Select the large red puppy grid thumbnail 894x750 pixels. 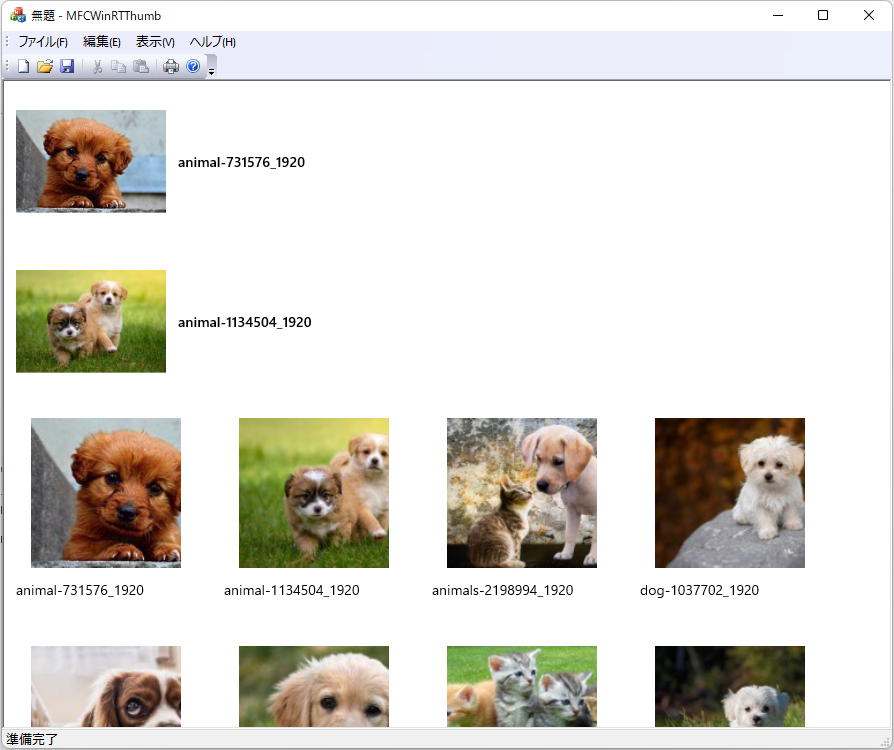[x=106, y=493]
